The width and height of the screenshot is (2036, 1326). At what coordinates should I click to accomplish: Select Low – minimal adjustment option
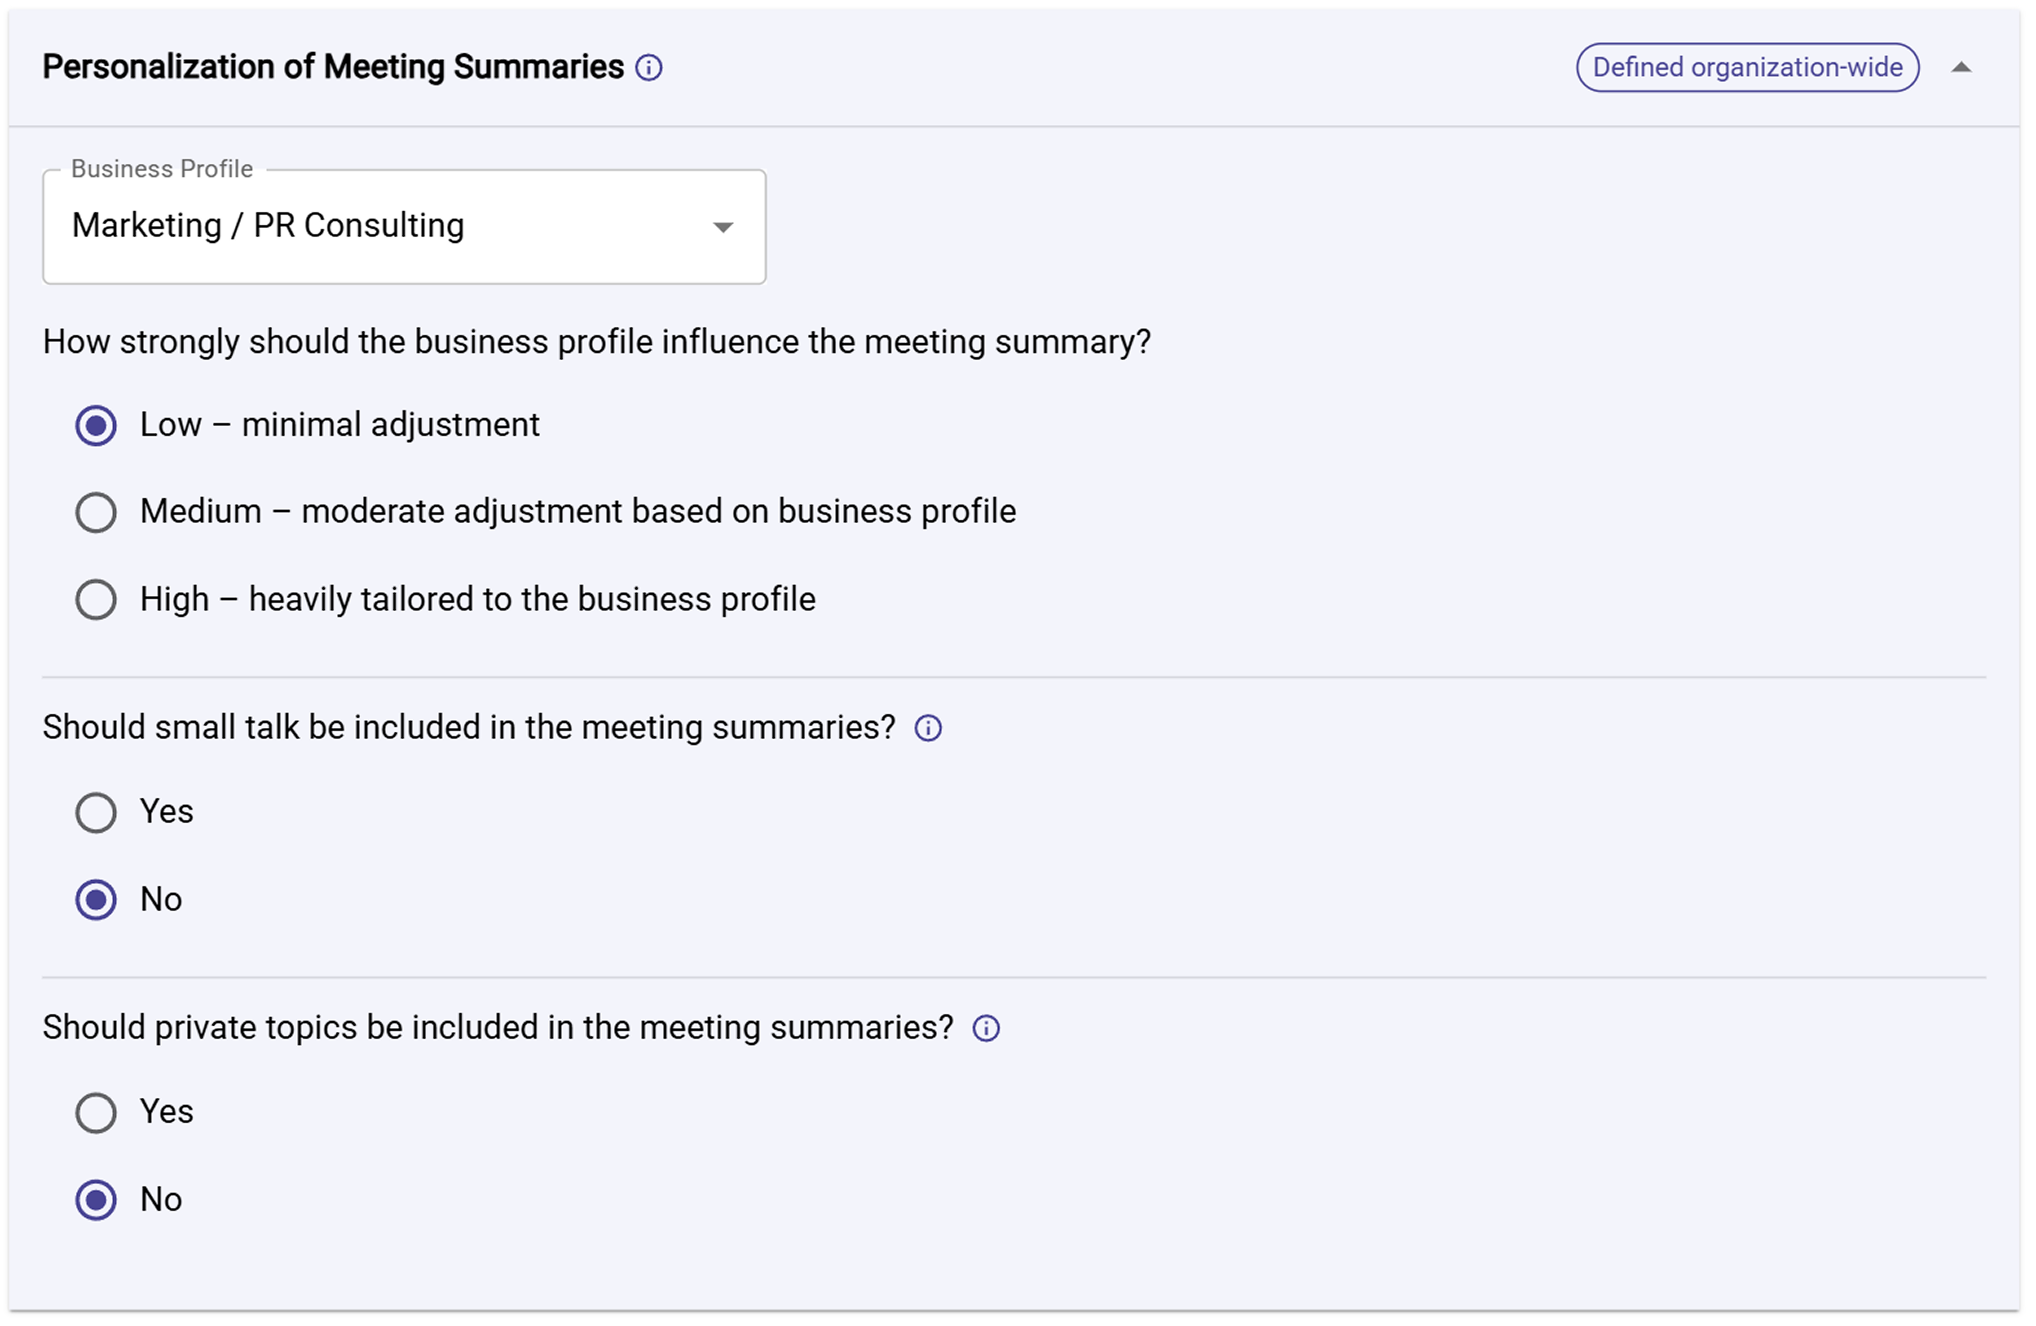click(96, 425)
